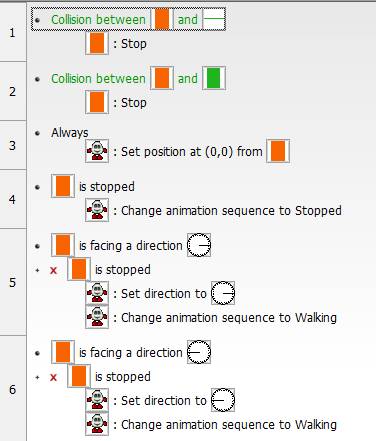The width and height of the screenshot is (376, 441).
Task: Select the green object icon in event 2 condition
Action: (214, 79)
